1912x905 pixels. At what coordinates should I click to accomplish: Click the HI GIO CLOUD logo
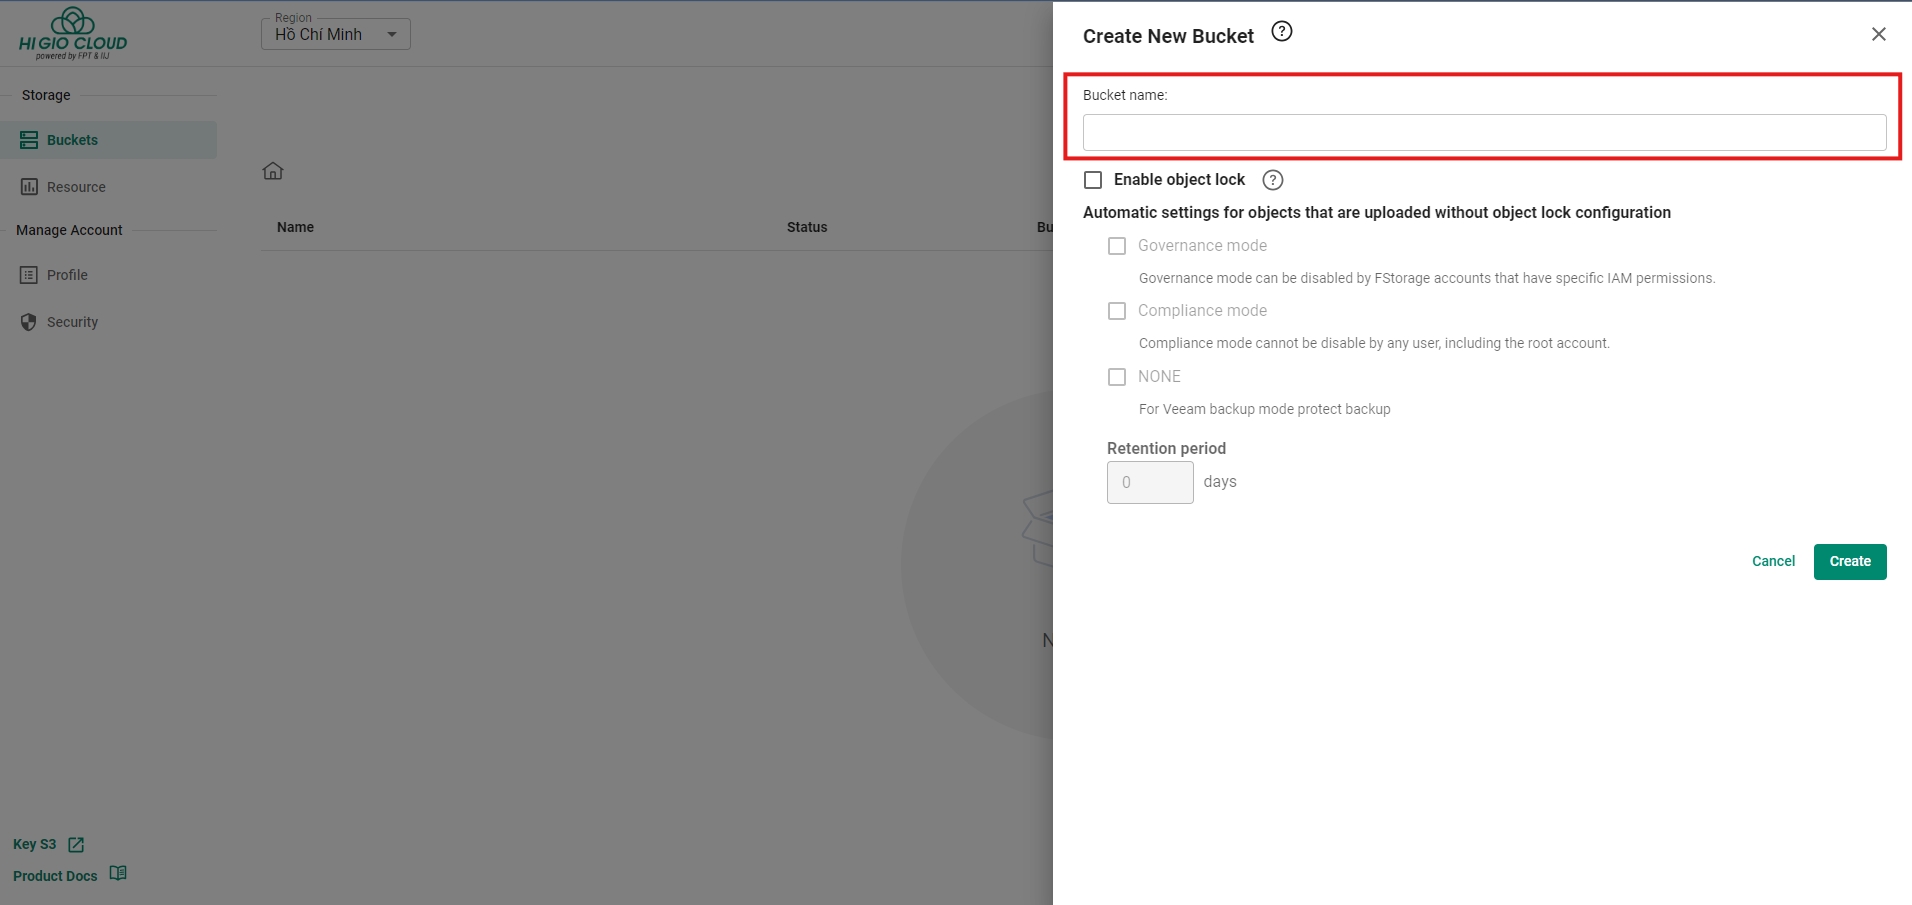pos(73,34)
